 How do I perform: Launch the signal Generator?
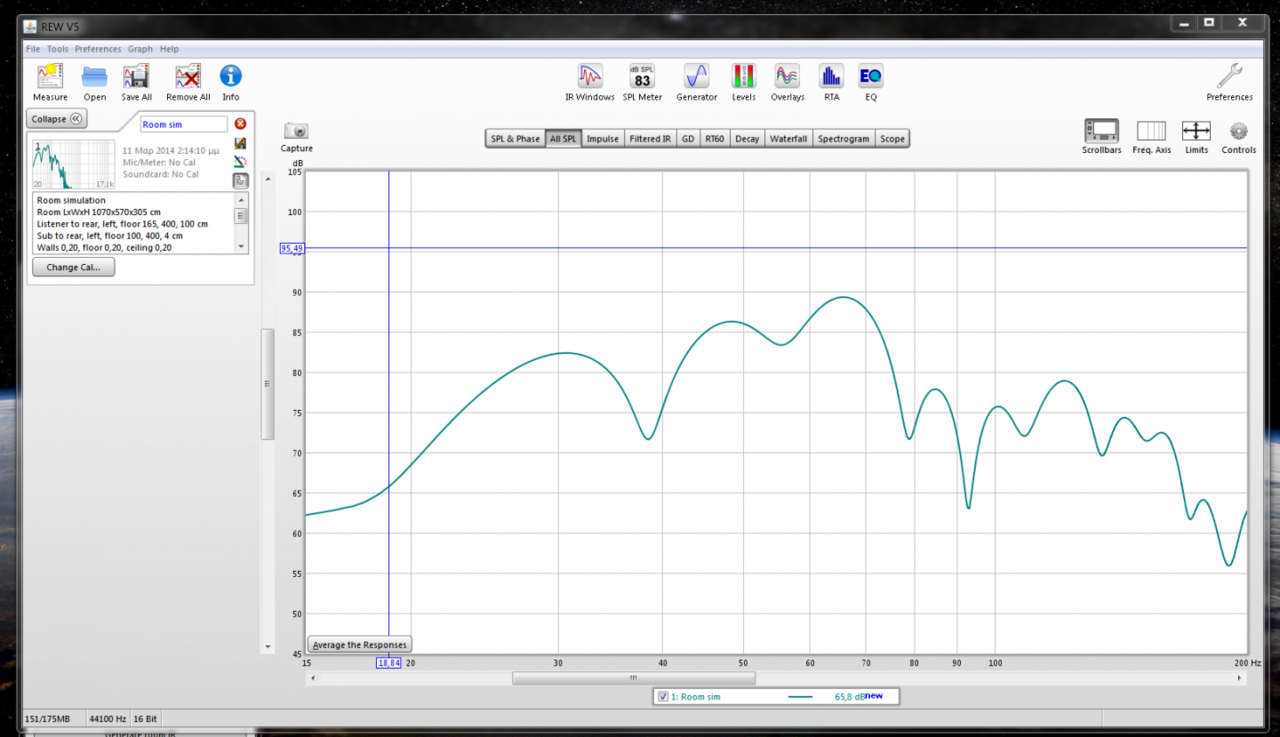(x=696, y=77)
